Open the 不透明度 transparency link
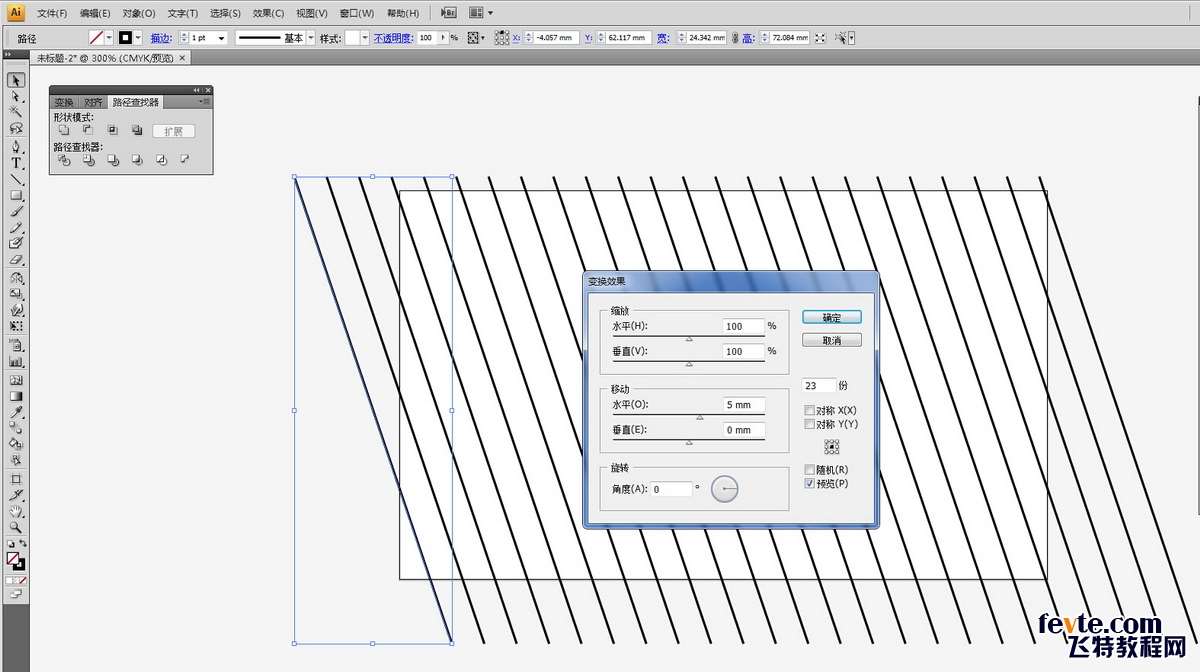The height and width of the screenshot is (672, 1200). [x=392, y=38]
